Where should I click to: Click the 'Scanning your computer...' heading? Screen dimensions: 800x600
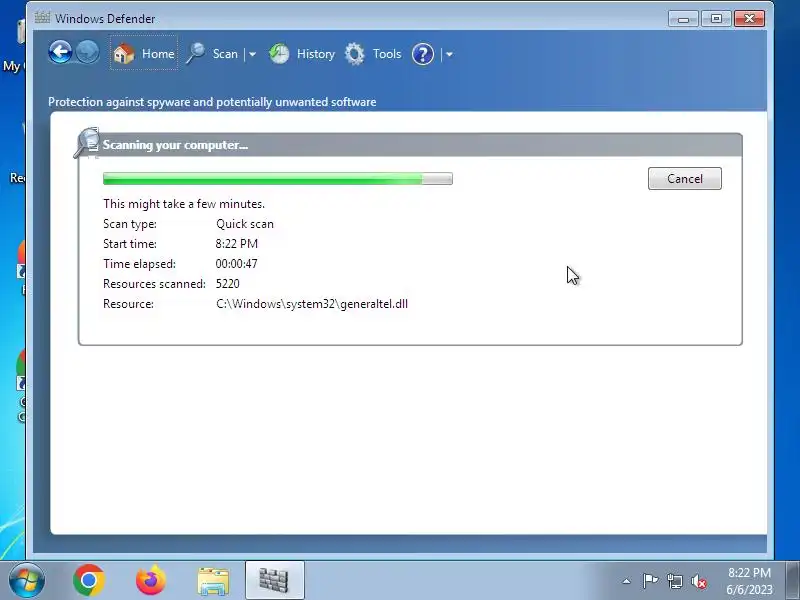175,145
